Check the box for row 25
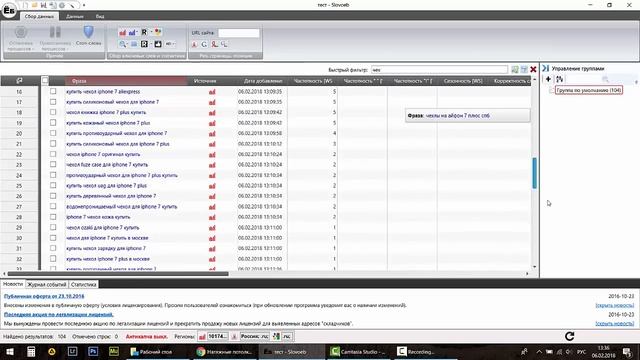Screen dimensions: 640x360 (x=53, y=185)
